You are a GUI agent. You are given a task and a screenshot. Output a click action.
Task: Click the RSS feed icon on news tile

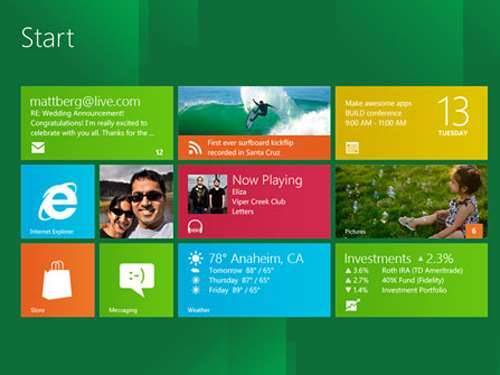[x=195, y=148]
